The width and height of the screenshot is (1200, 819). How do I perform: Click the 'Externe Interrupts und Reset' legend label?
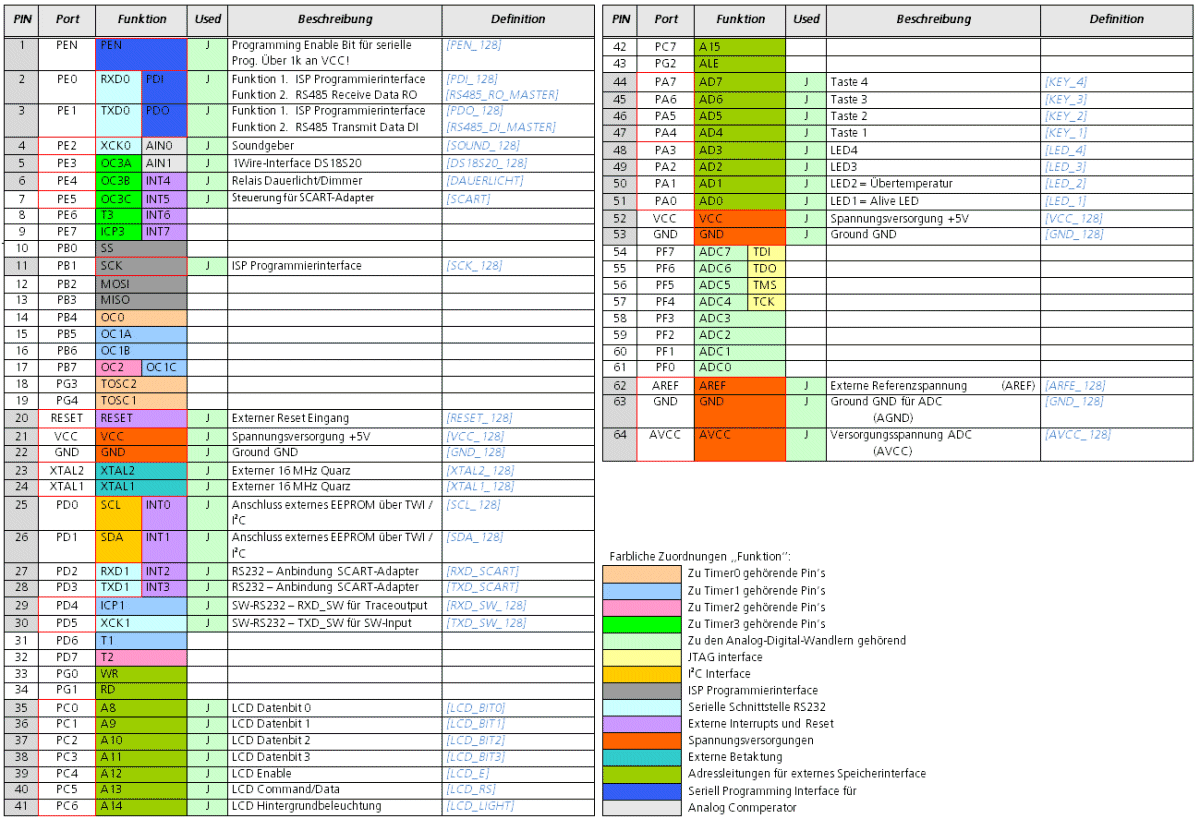coord(761,723)
